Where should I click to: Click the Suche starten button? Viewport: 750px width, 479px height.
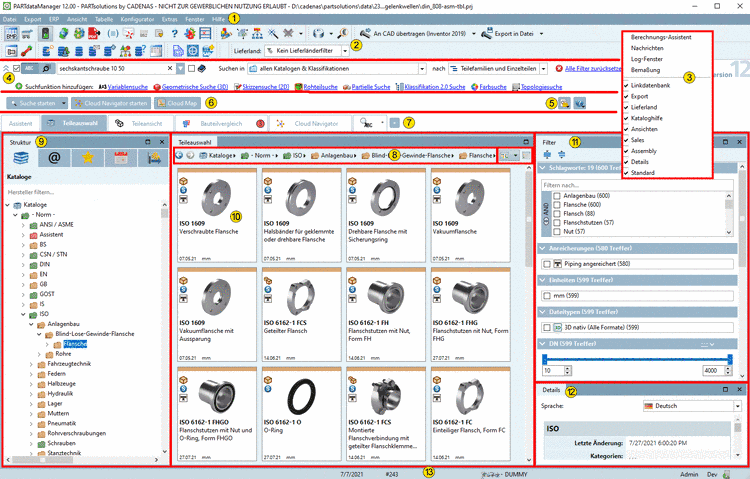[33, 103]
